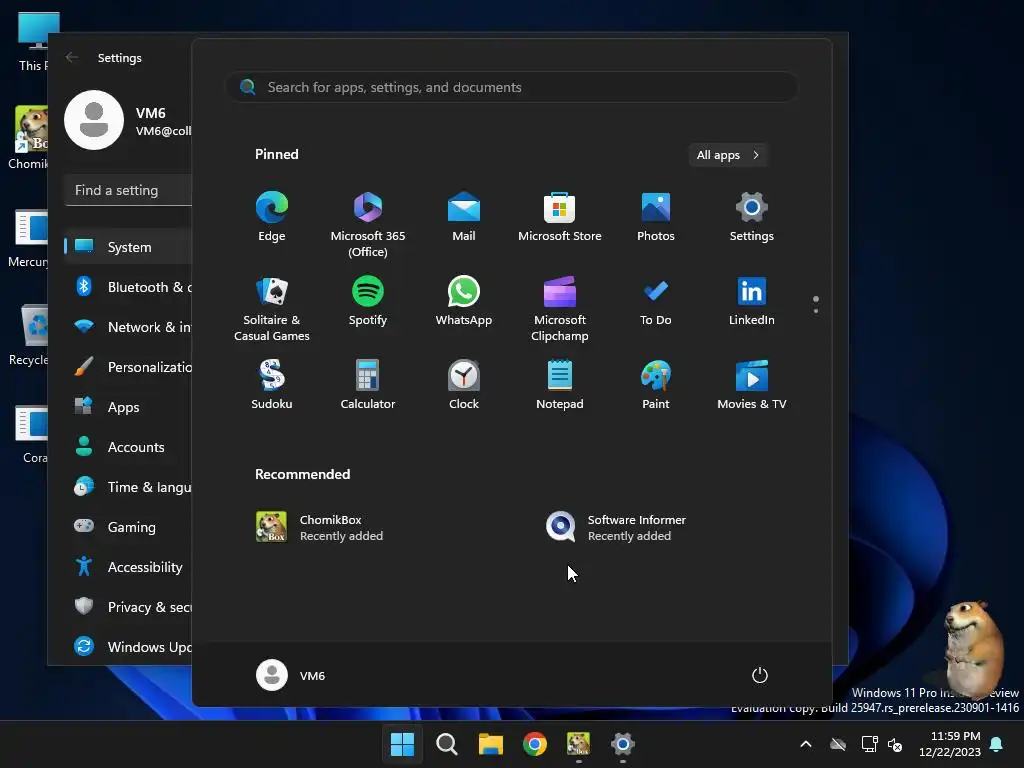Open the Mail app

[464, 217]
